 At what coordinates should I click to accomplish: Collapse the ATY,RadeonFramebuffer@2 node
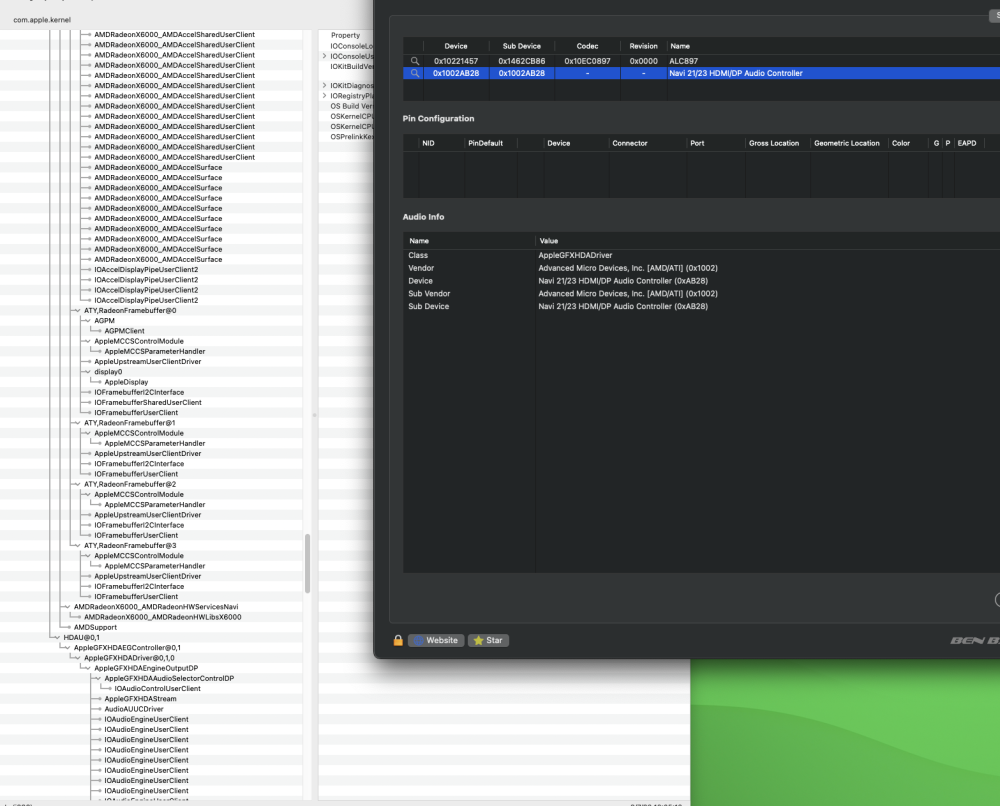click(x=78, y=484)
